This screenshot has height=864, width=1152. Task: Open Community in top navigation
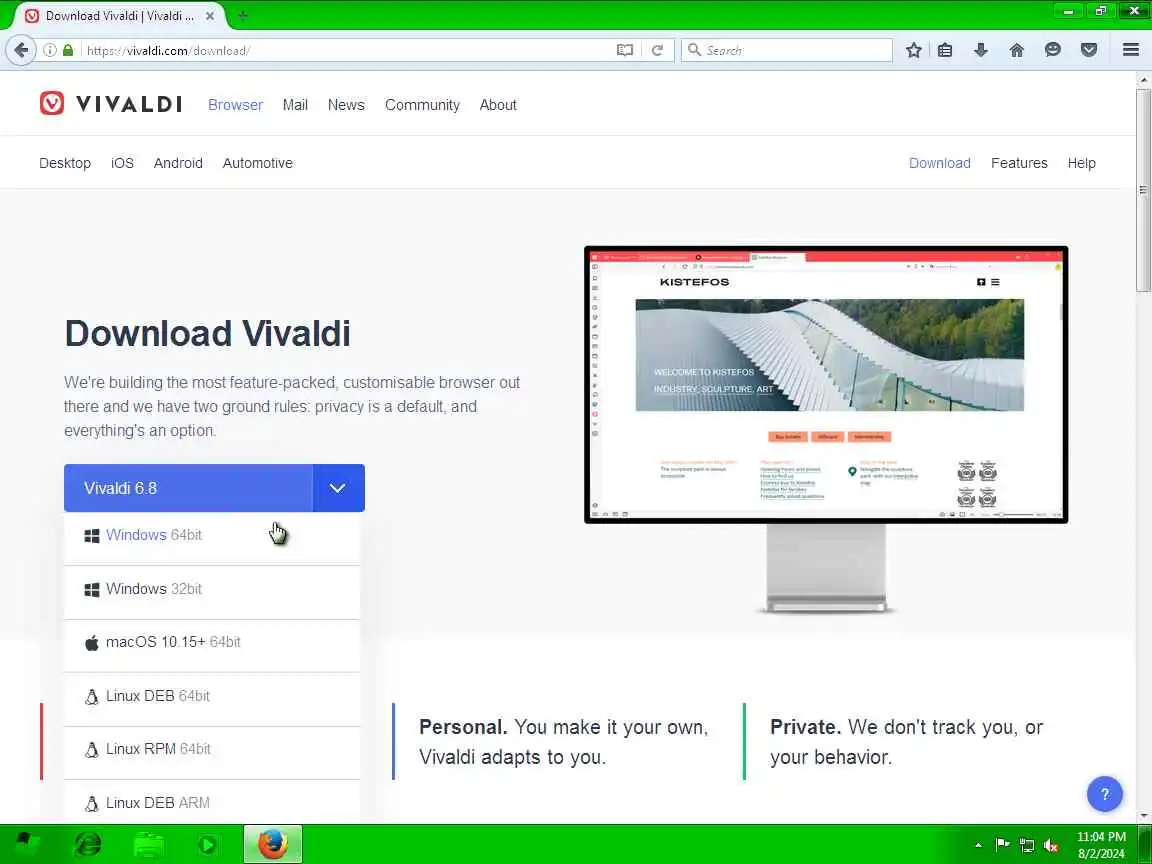click(x=422, y=104)
